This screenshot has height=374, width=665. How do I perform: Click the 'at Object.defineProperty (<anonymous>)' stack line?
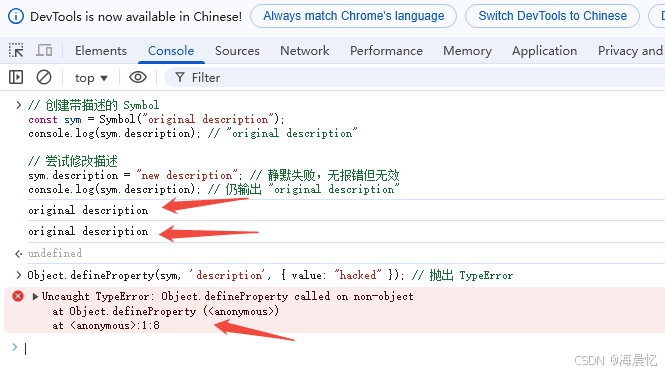(x=166, y=311)
